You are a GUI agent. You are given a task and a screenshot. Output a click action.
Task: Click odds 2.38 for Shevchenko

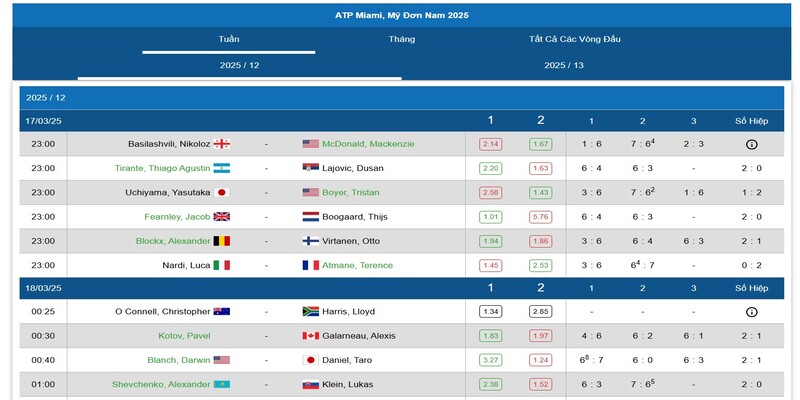[x=490, y=384]
